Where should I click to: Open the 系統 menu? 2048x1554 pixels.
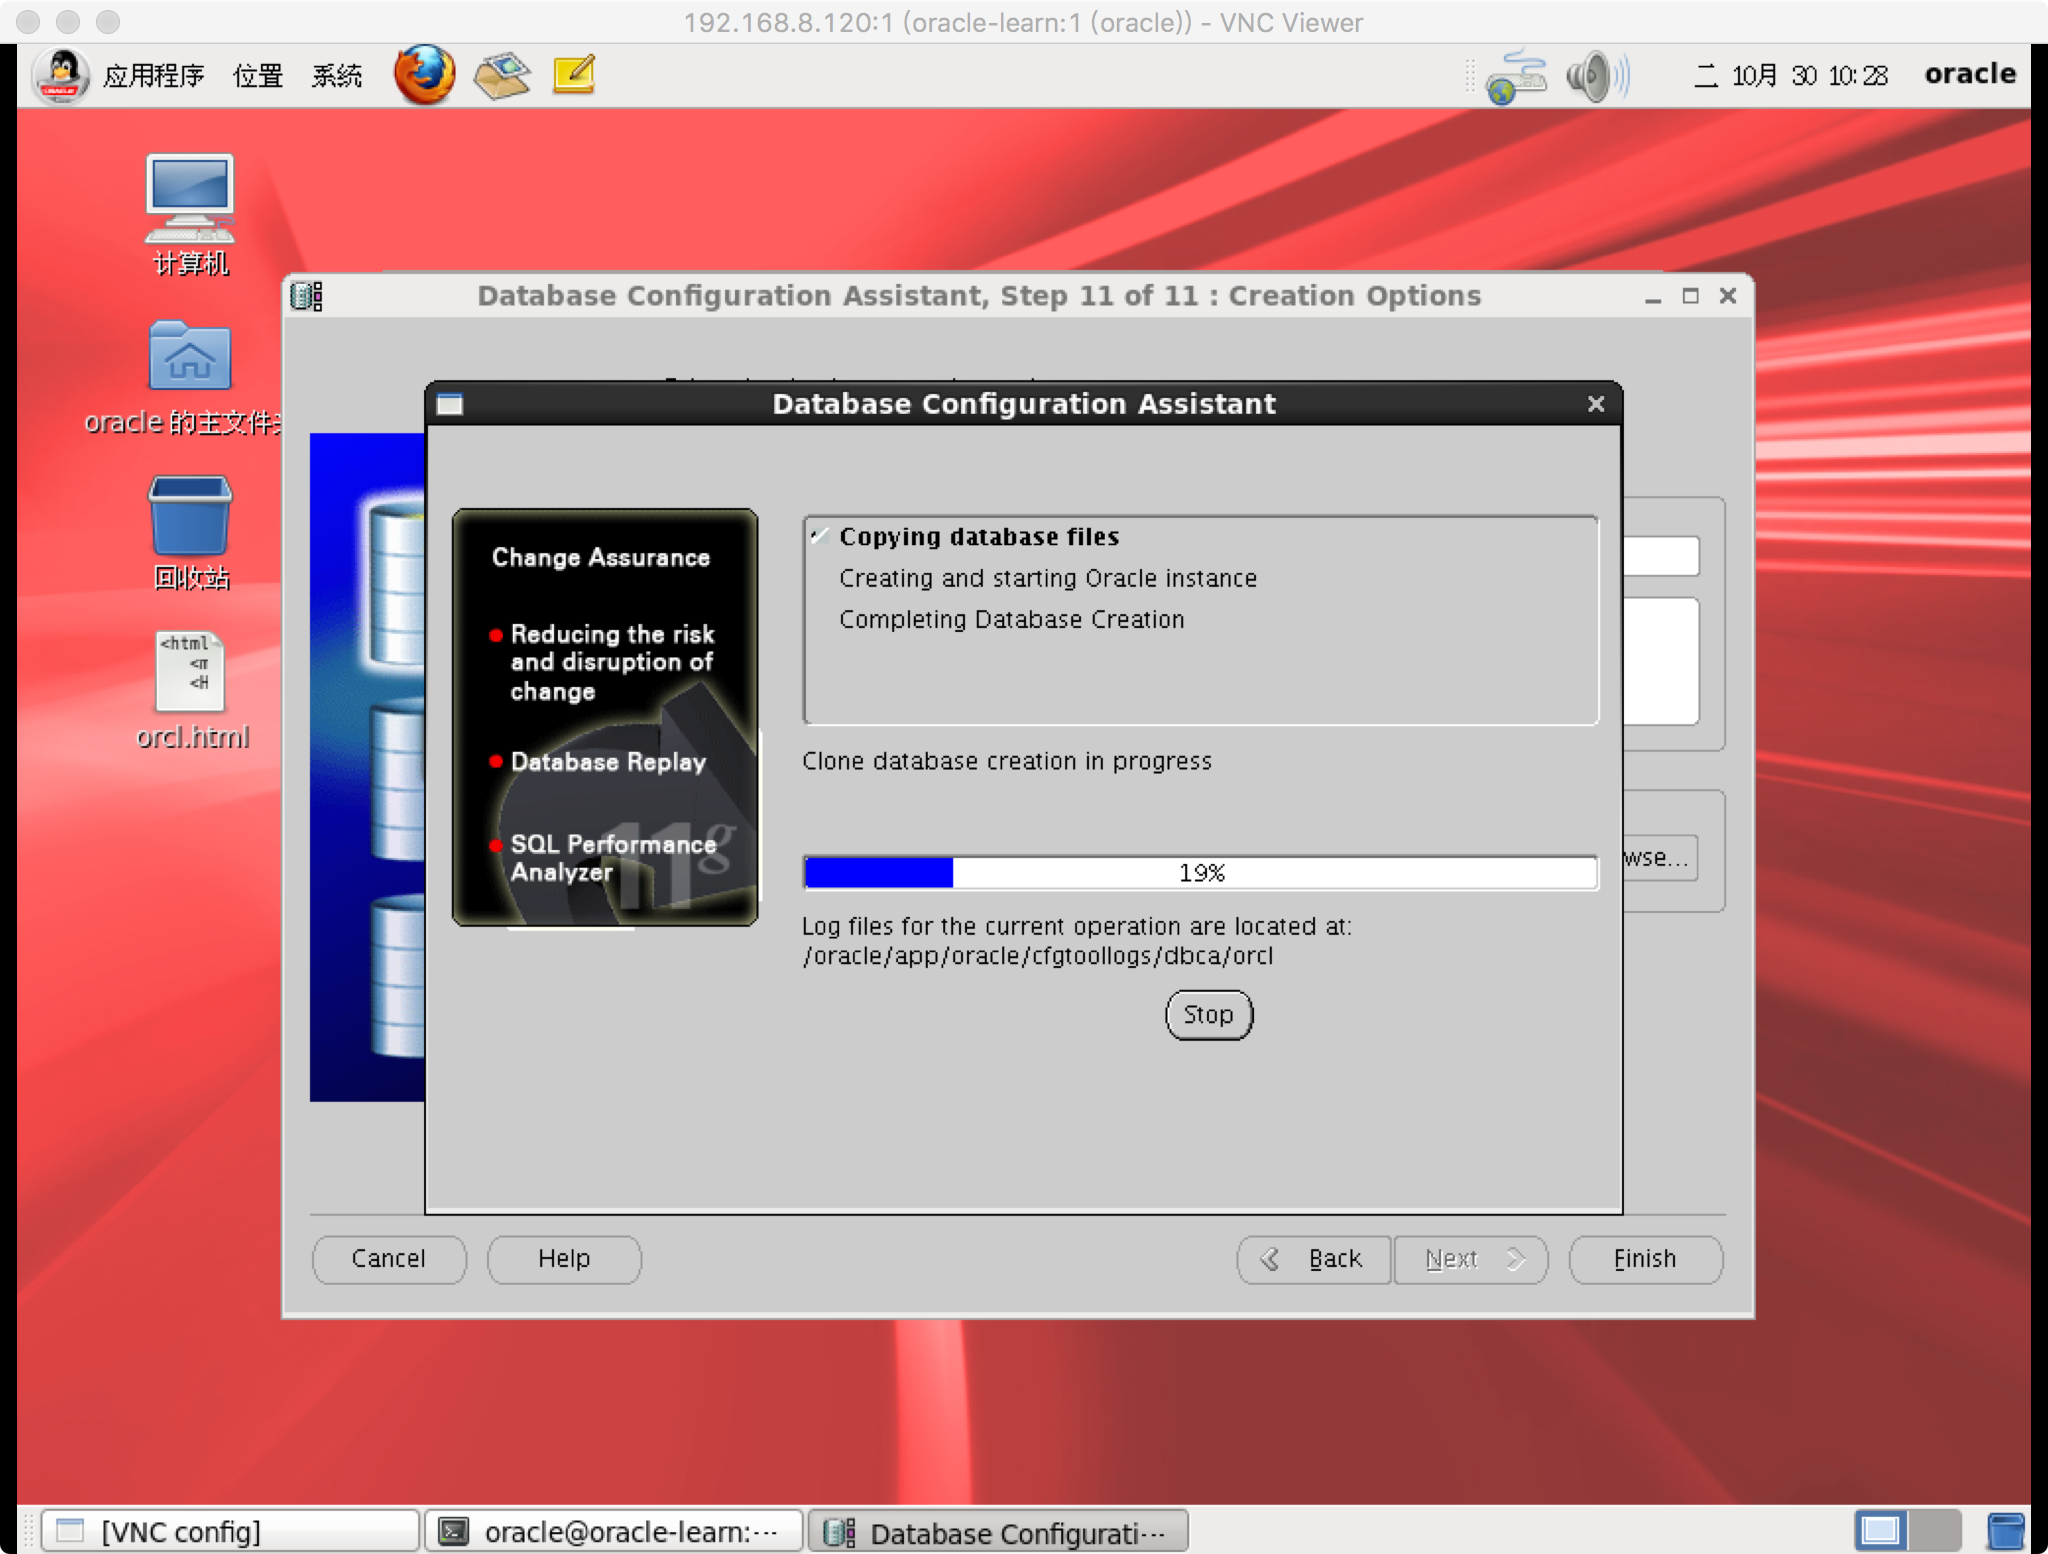(x=336, y=76)
